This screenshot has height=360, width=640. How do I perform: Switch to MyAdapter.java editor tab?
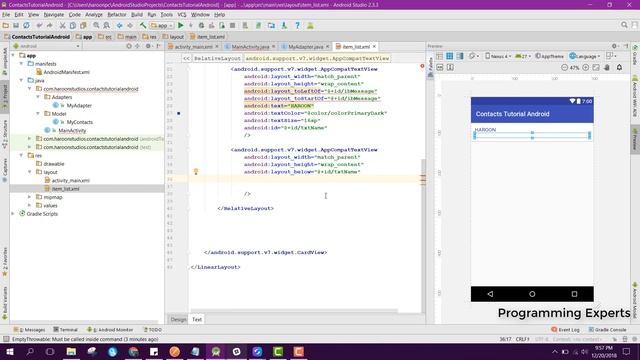click(305, 47)
